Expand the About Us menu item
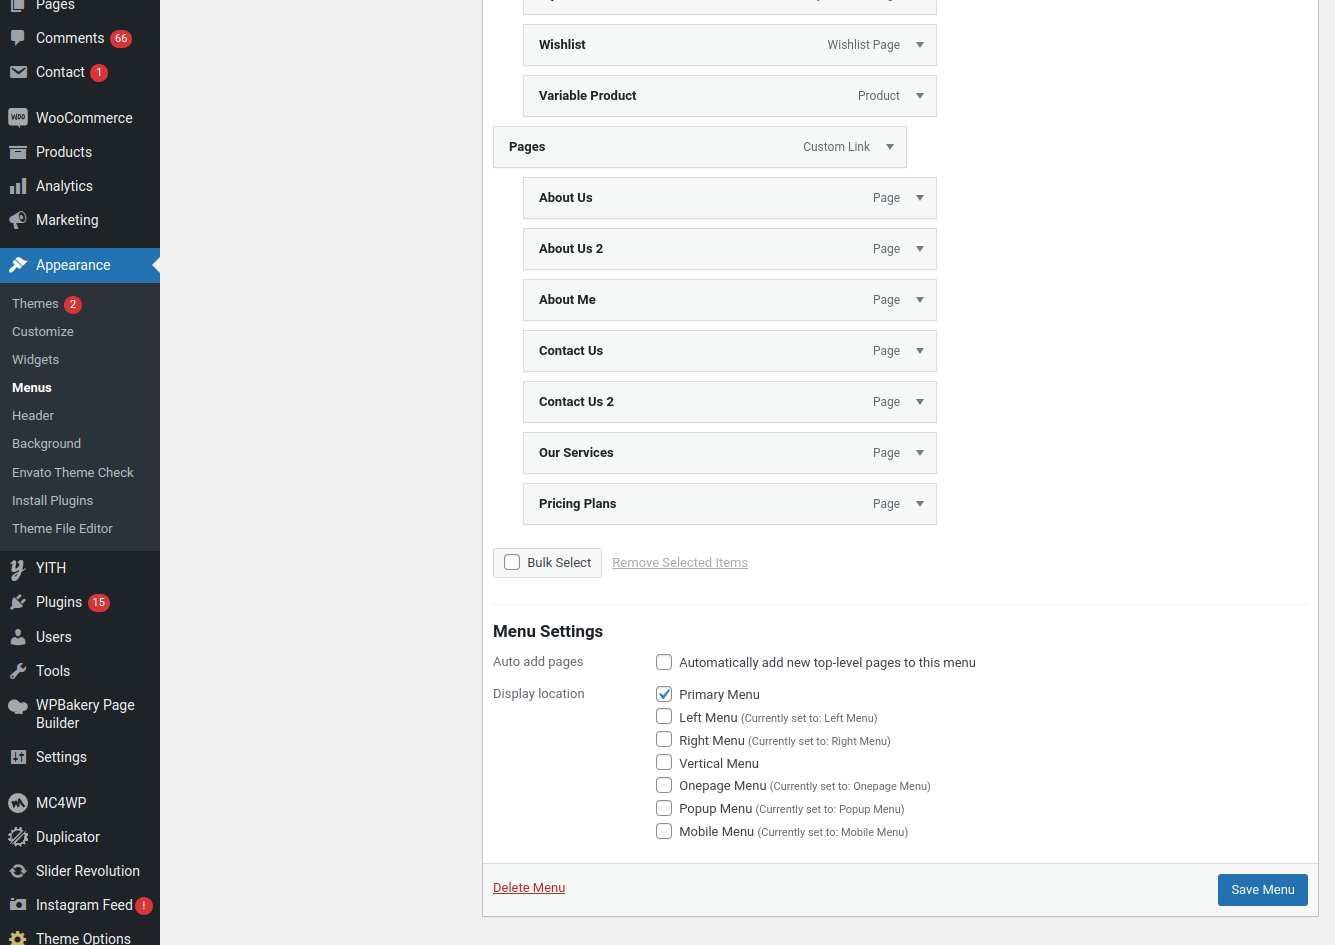The height and width of the screenshot is (945, 1335). coord(920,198)
